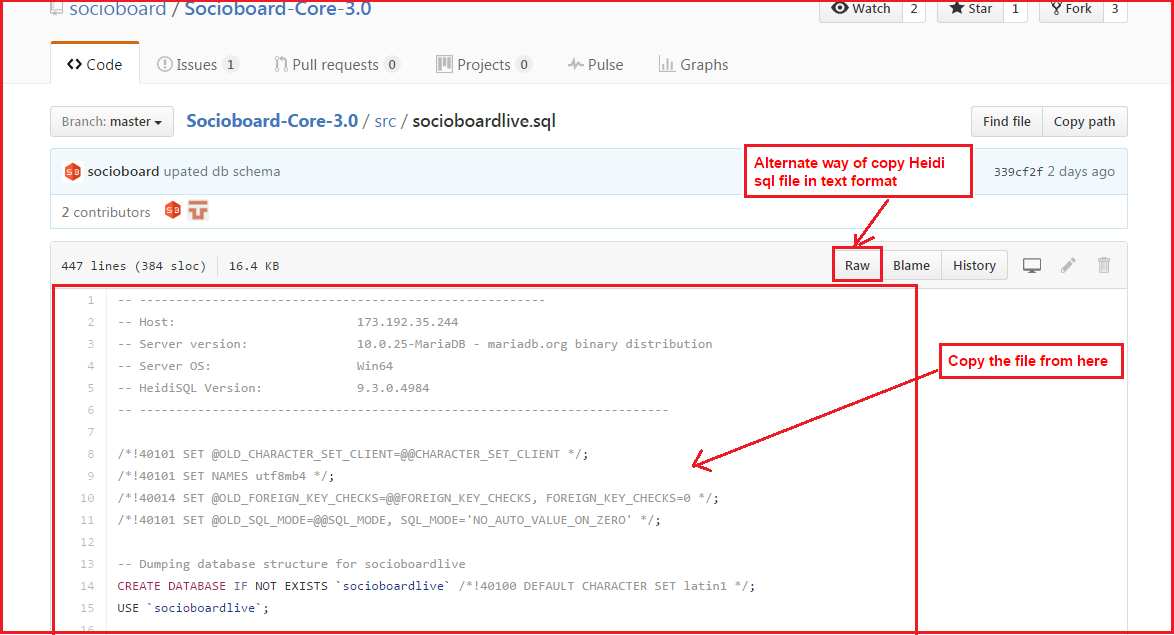Click the Code tab brackets icon
This screenshot has height=635, width=1174.
tap(74, 64)
